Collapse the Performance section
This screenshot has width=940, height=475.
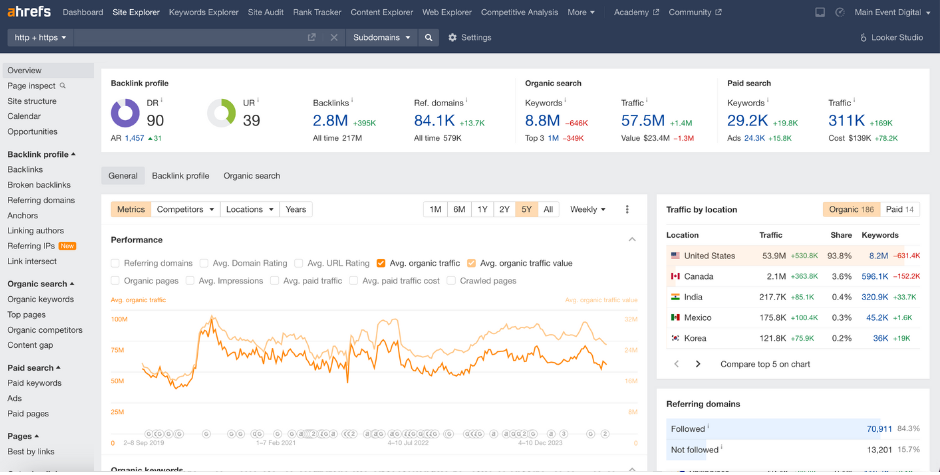click(x=631, y=240)
